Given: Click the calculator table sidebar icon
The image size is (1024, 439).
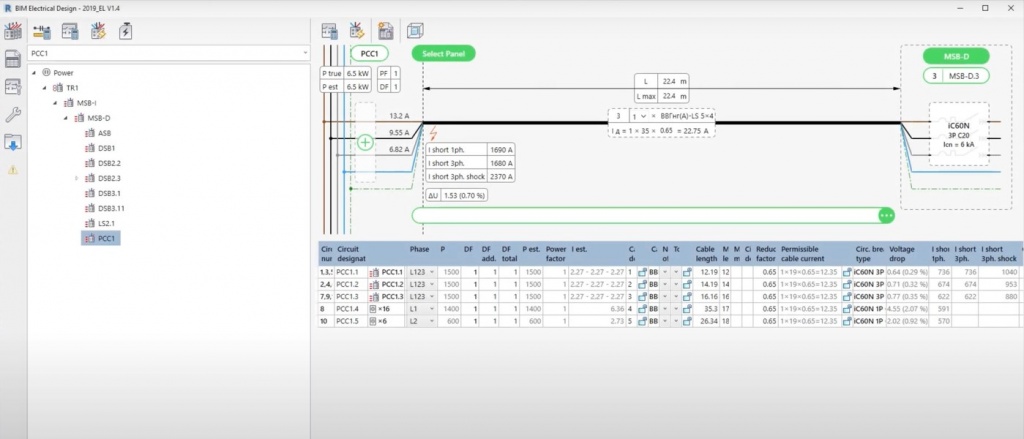Looking at the screenshot, I should [13, 59].
